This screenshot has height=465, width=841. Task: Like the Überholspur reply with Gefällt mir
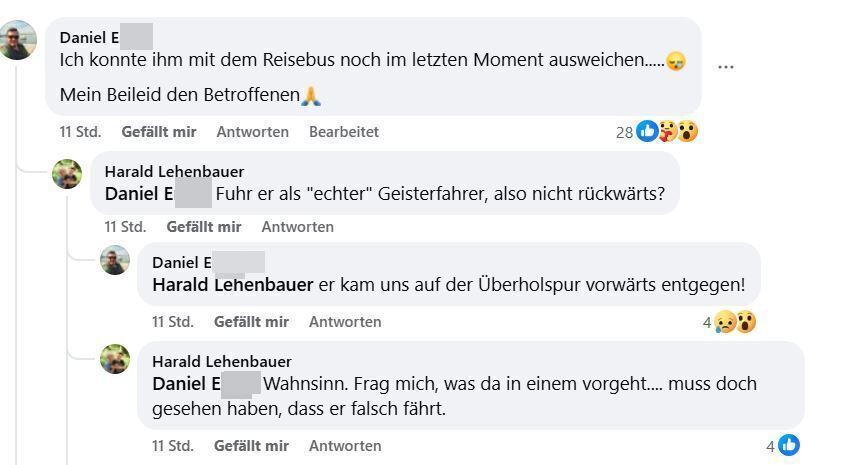[251, 322]
